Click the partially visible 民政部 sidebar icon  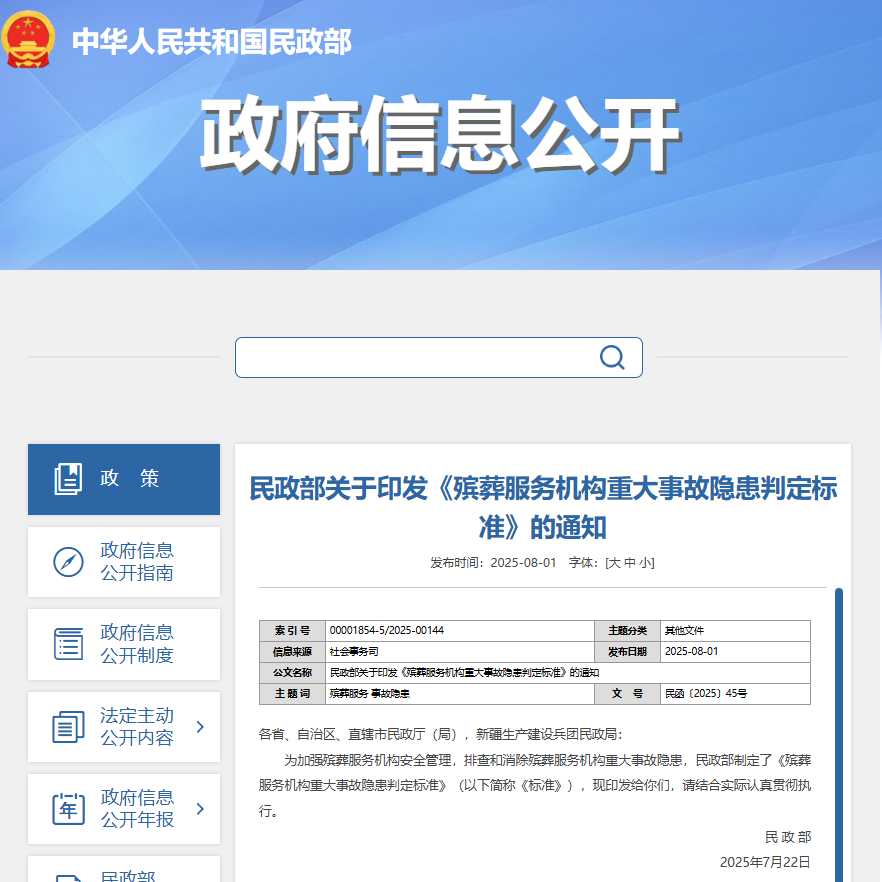(68, 876)
